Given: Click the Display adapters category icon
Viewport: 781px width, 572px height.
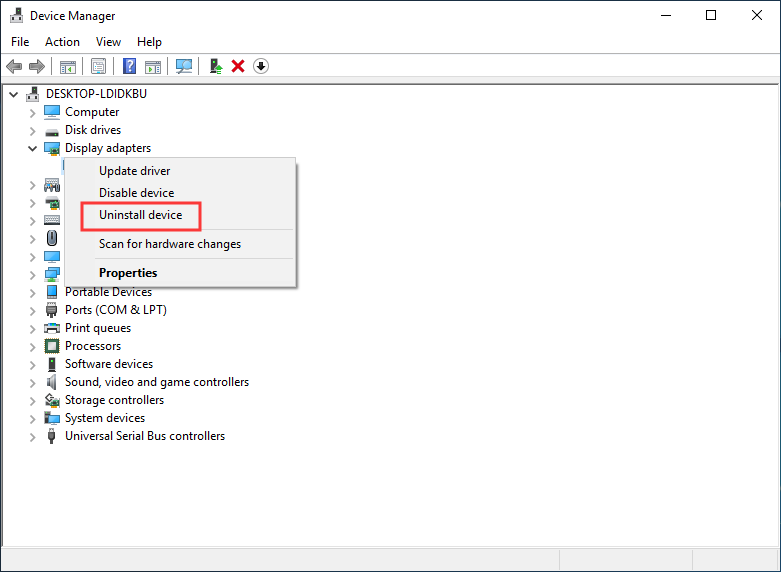Looking at the screenshot, I should point(52,148).
